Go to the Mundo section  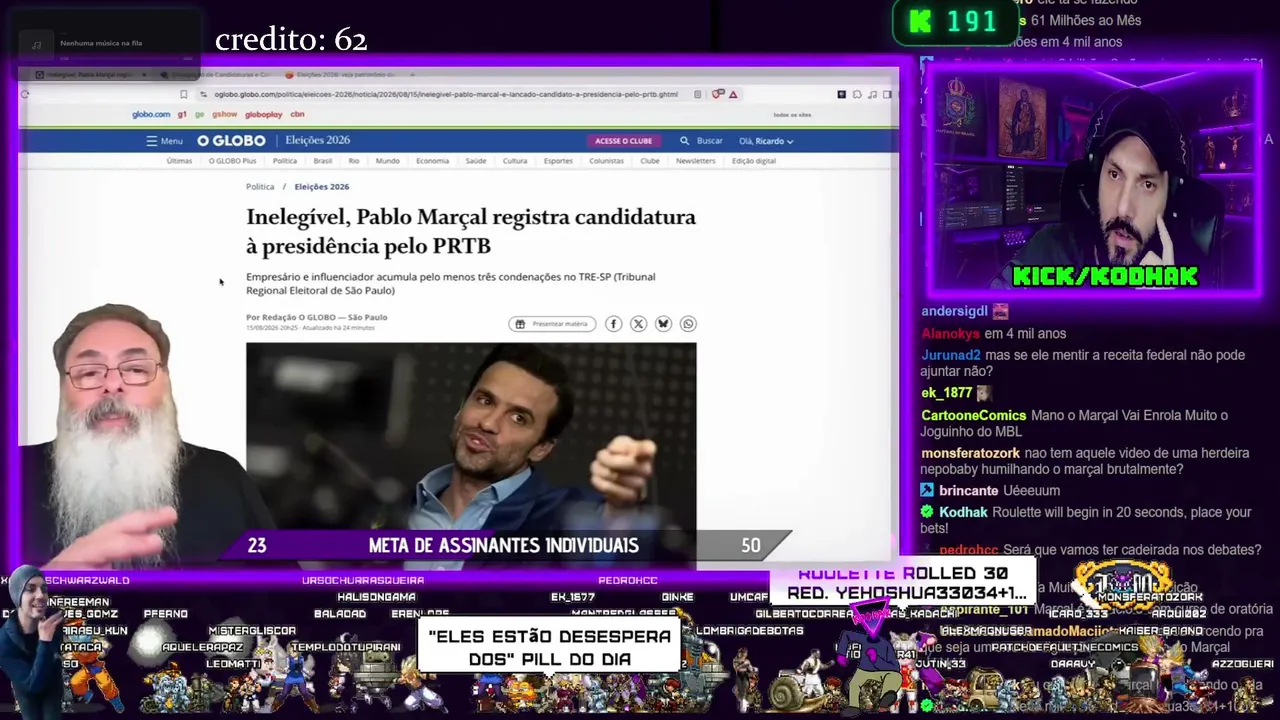[x=387, y=161]
